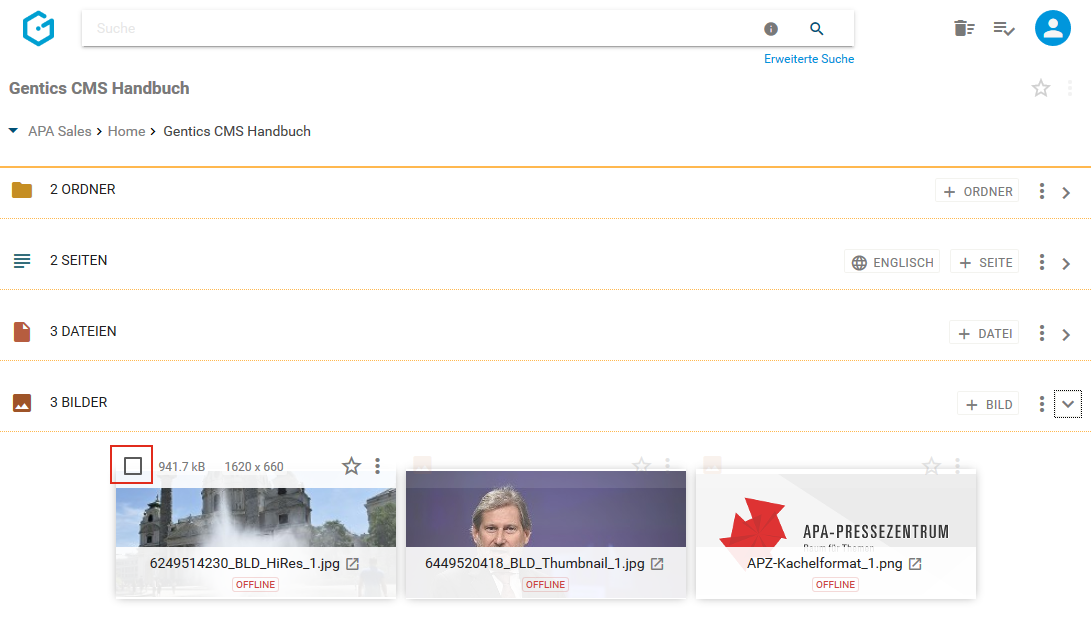Click the add Bild button
1091x632 pixels.
988,404
